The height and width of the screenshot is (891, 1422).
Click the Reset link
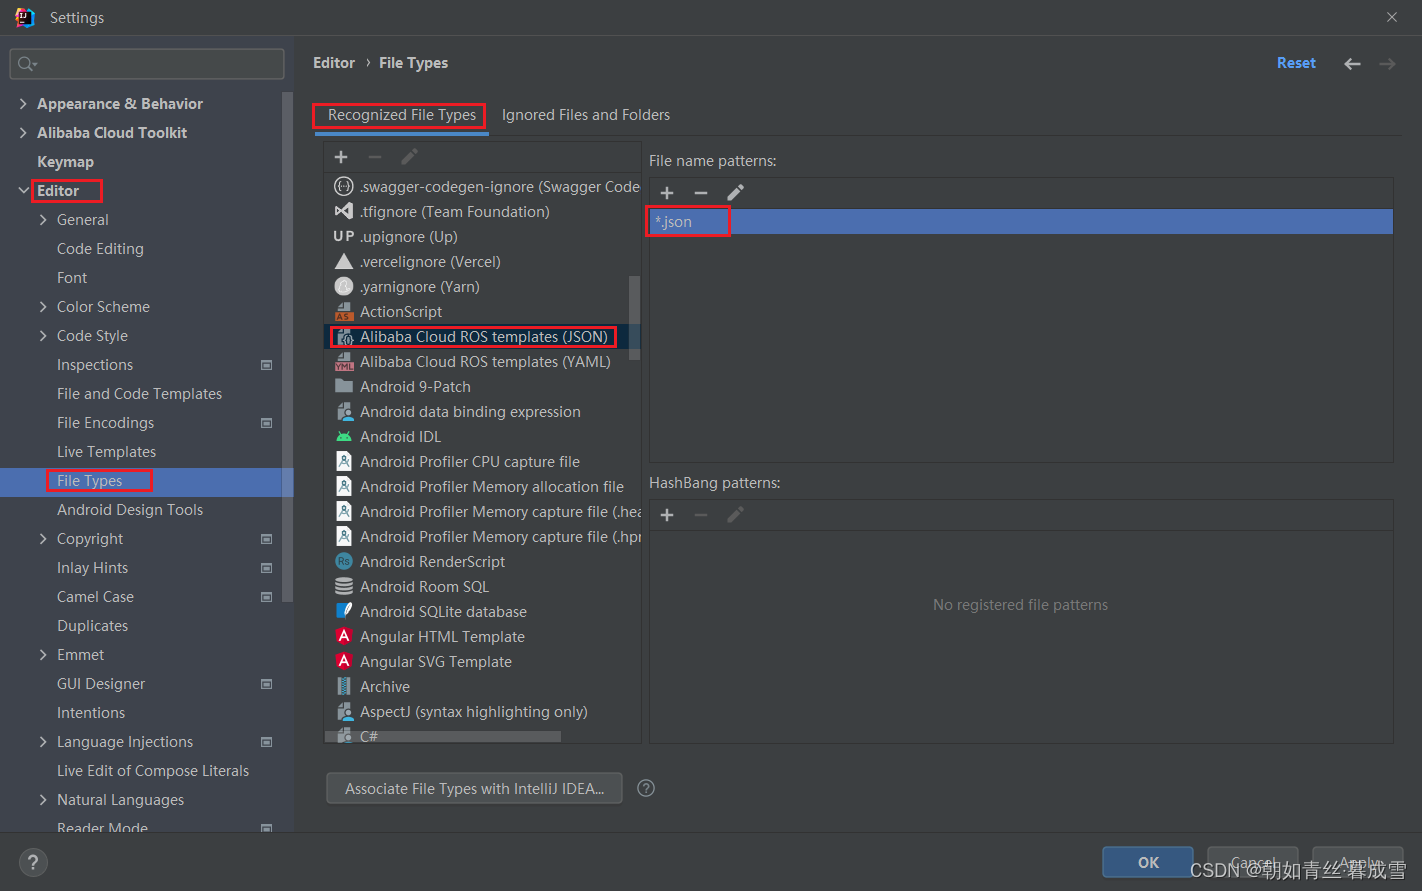click(1296, 63)
